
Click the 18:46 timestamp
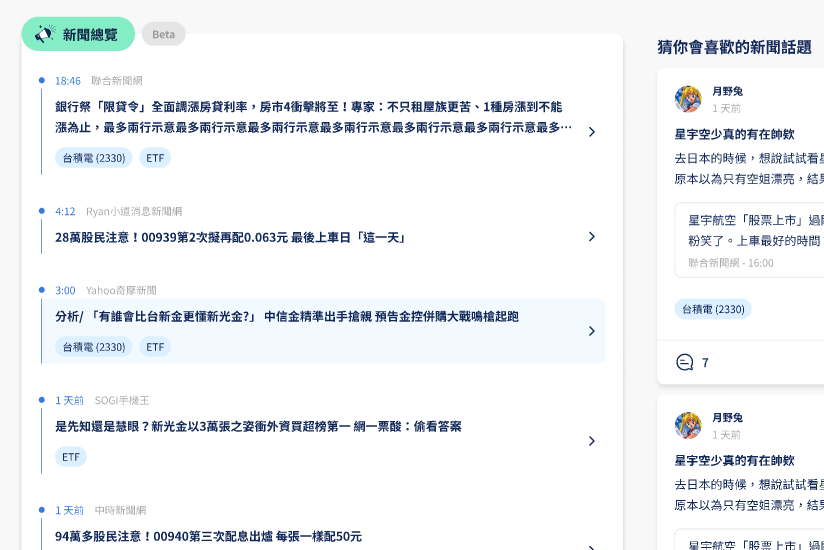[68, 81]
